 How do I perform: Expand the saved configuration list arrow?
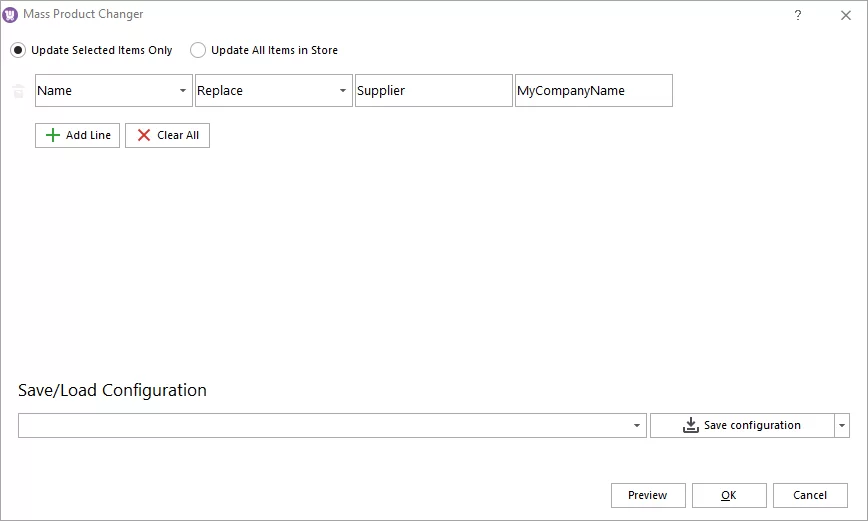[x=637, y=426]
